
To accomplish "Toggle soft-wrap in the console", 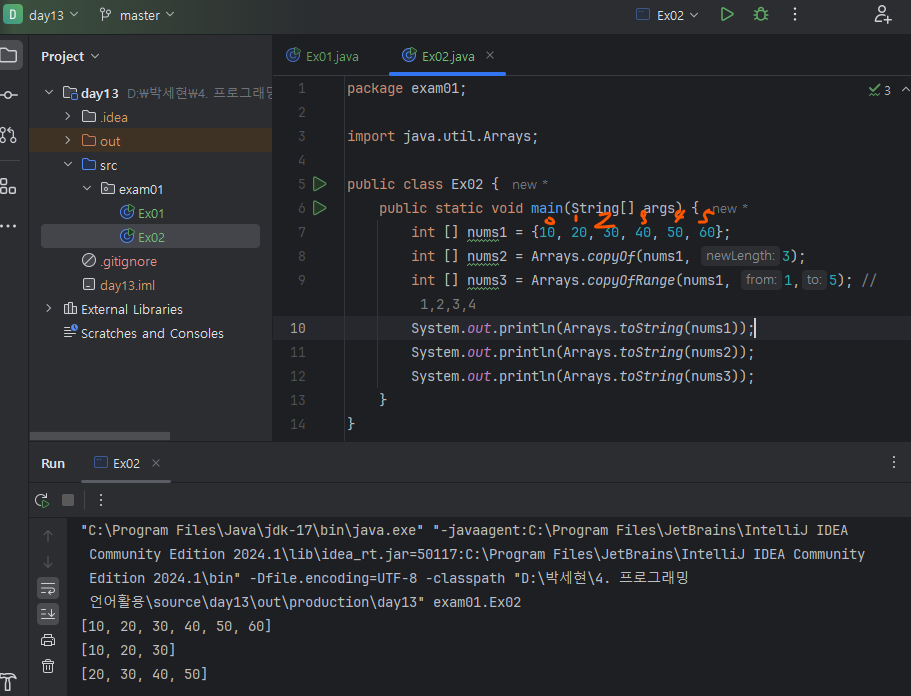I will pos(48,587).
